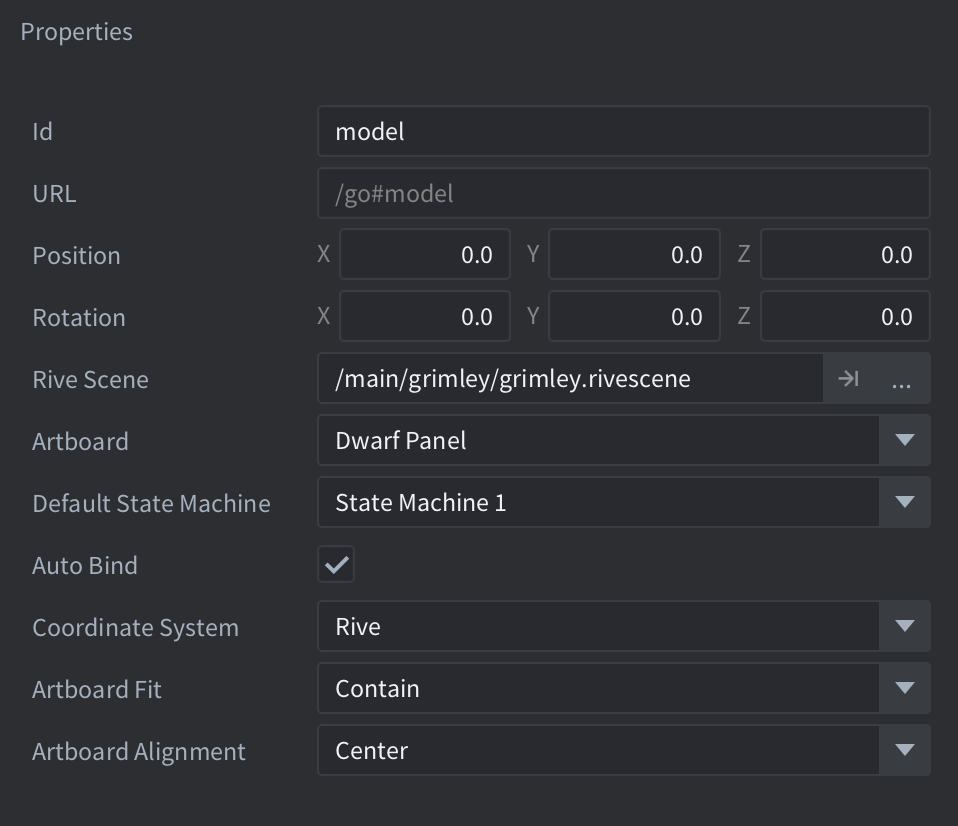The width and height of the screenshot is (958, 826).
Task: Click the Rotation Z value field
Action: pyautogui.click(x=845, y=317)
